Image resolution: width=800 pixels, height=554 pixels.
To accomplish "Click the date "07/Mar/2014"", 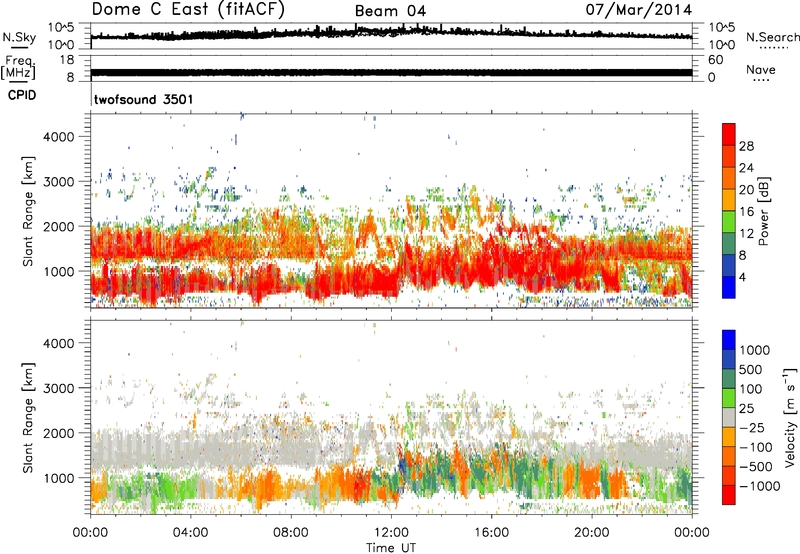I will pos(638,10).
